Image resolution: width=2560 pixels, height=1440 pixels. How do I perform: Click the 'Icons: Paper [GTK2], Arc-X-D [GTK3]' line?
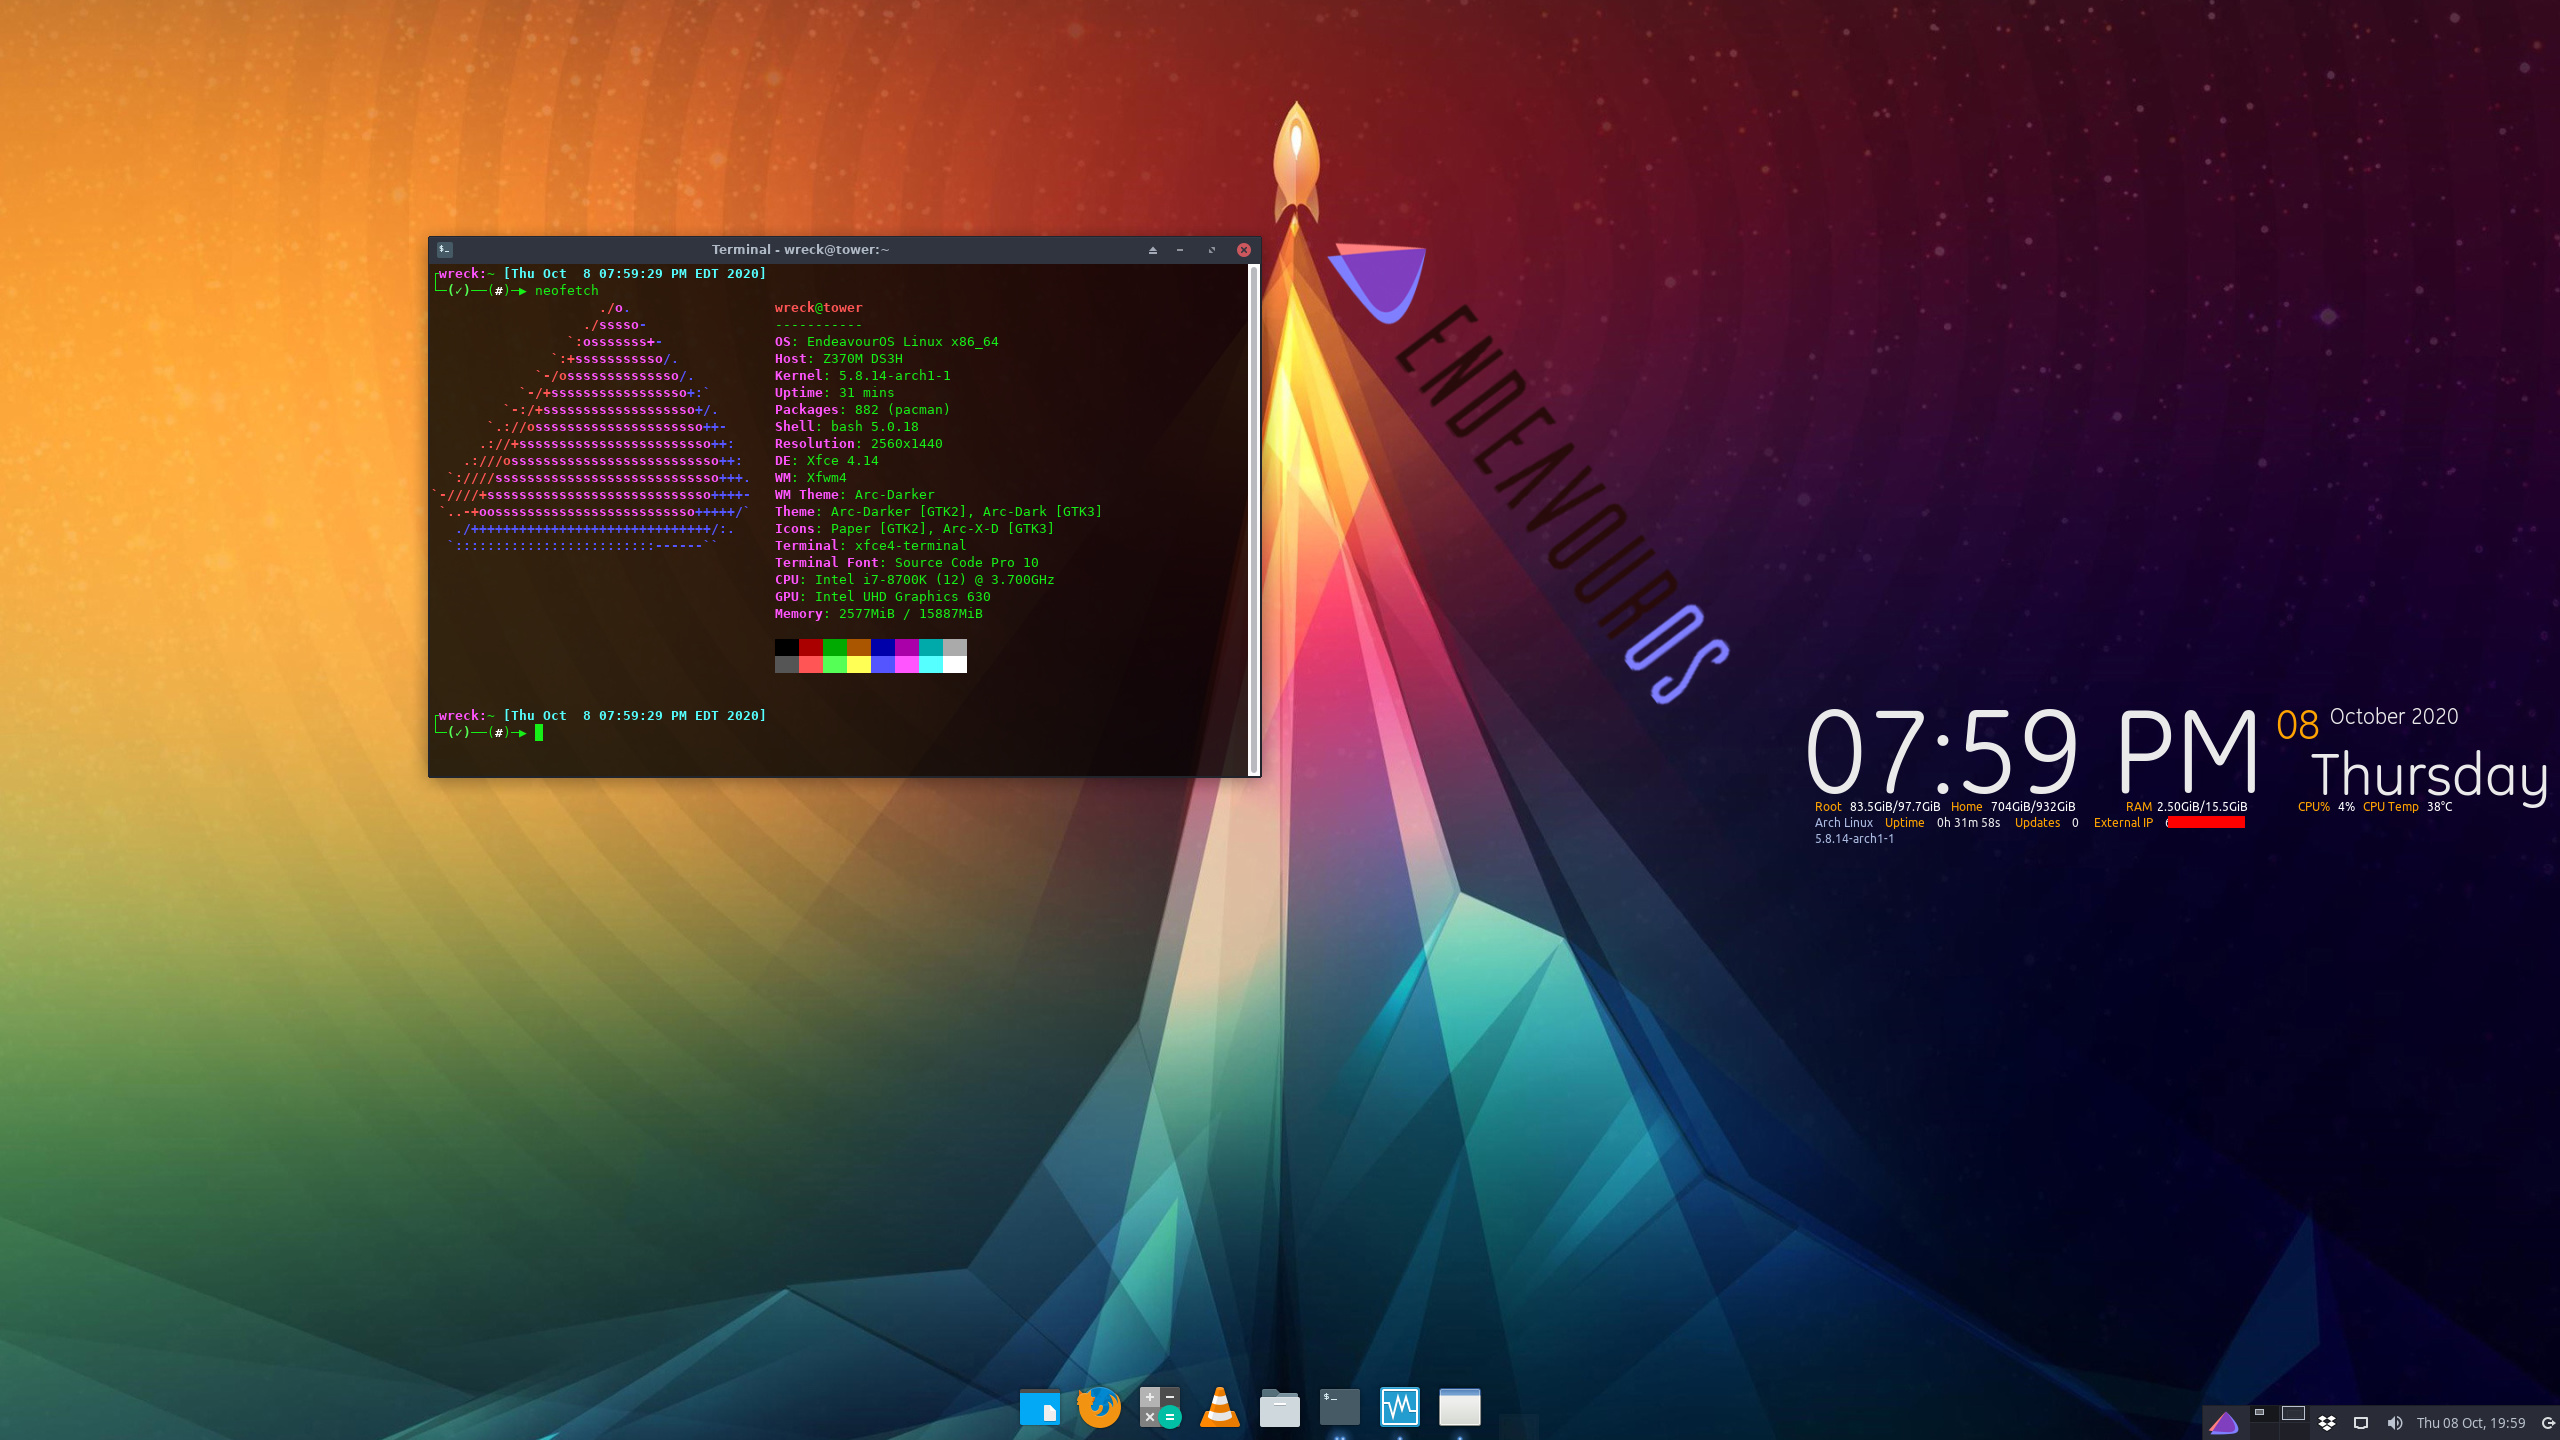click(x=914, y=529)
